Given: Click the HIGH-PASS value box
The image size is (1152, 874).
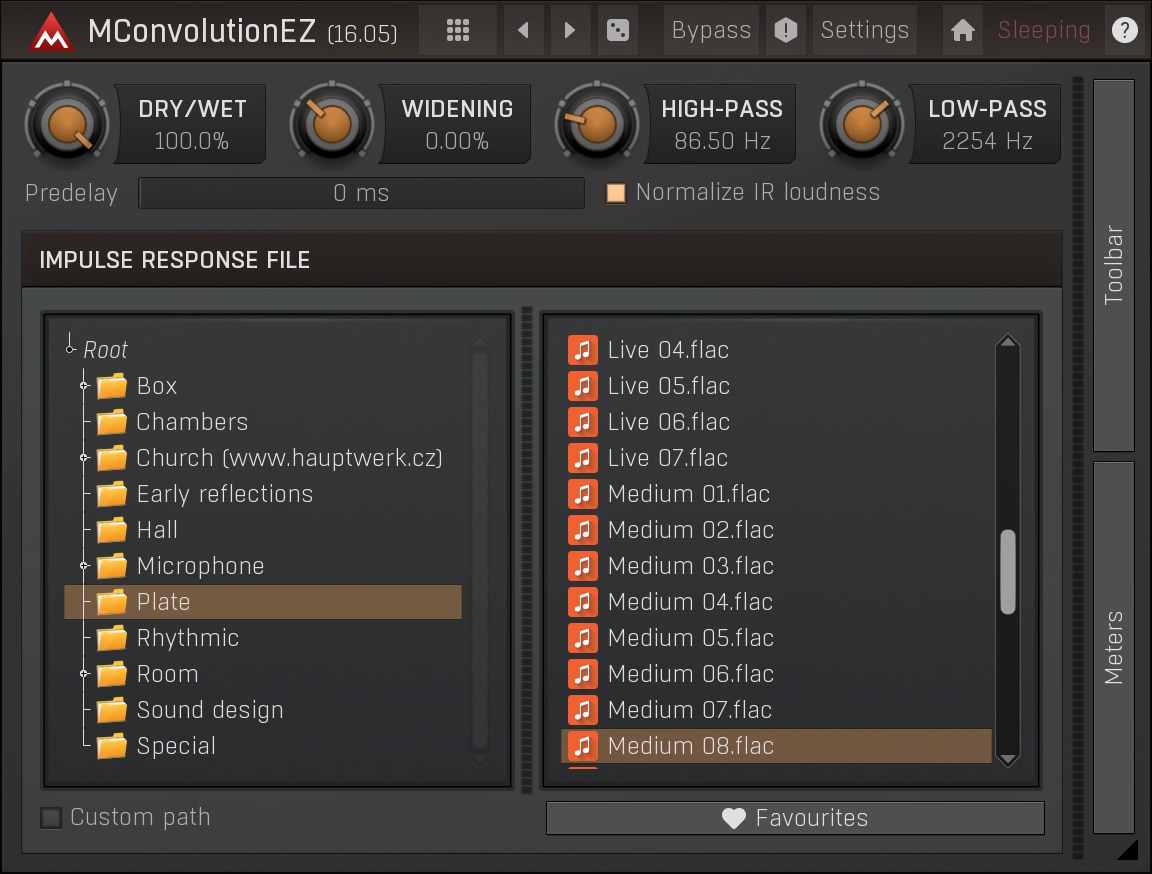Looking at the screenshot, I should tap(721, 123).
